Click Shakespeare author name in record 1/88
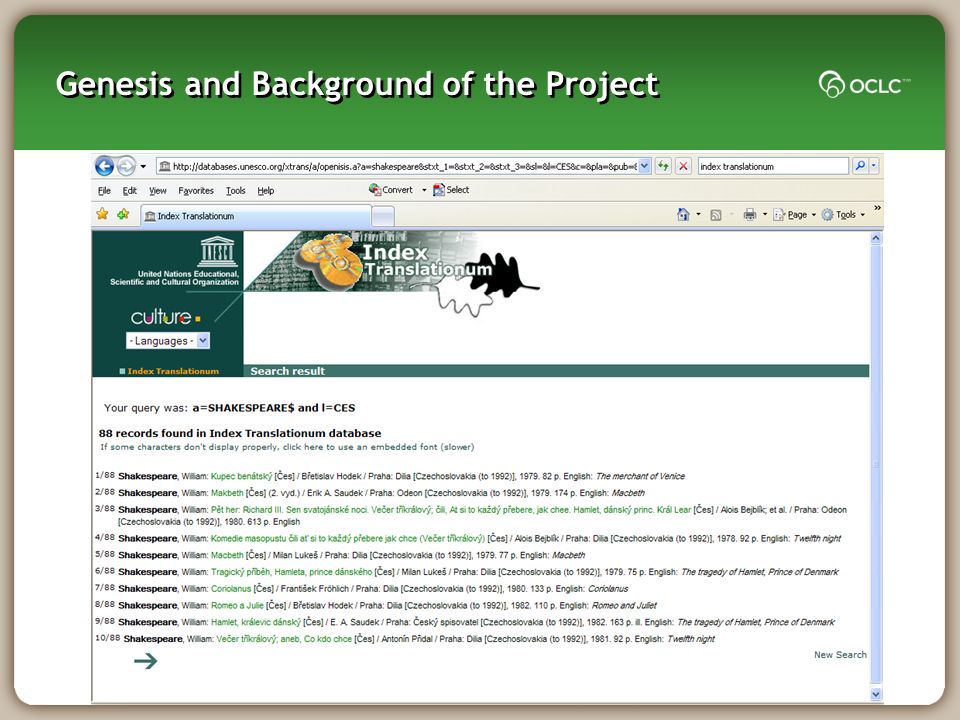The height and width of the screenshot is (720, 960). click(148, 476)
